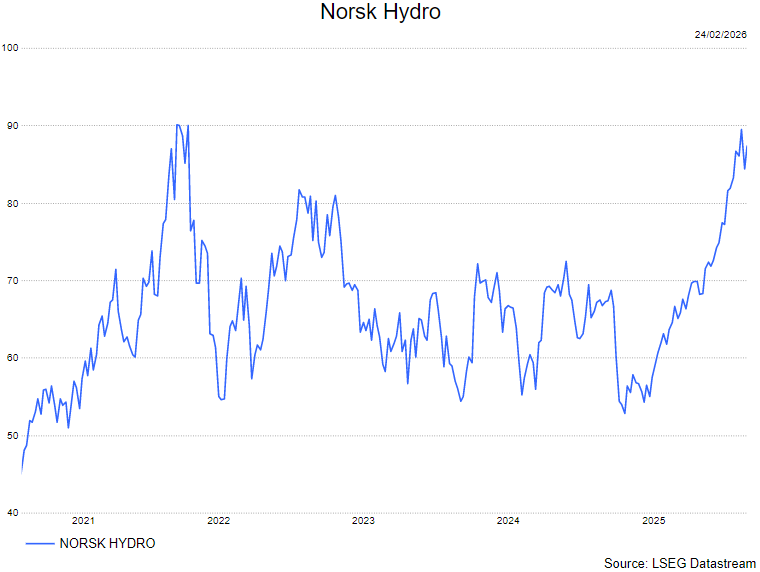Click the 80 y-axis value label

[x=10, y=203]
